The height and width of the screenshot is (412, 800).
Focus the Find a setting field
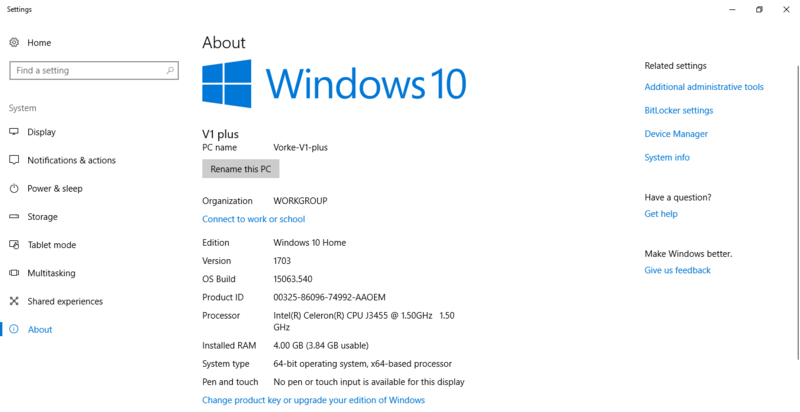coord(94,70)
